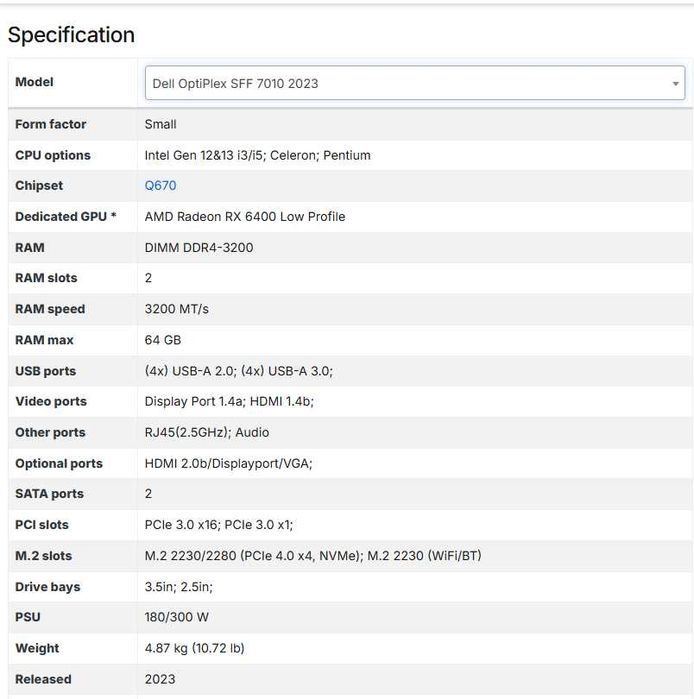Click the 'Model' row label
Image resolution: width=694 pixels, height=699 pixels.
34,82
